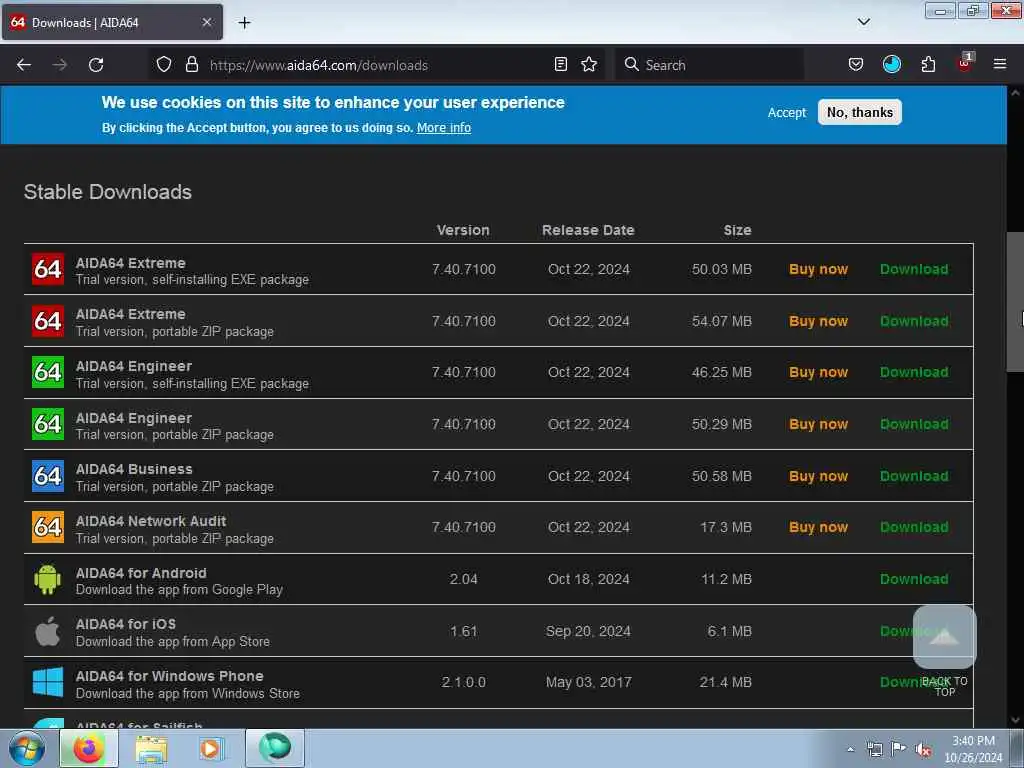Buy now for AIDA64 Extreme portable ZIP

[x=818, y=321]
